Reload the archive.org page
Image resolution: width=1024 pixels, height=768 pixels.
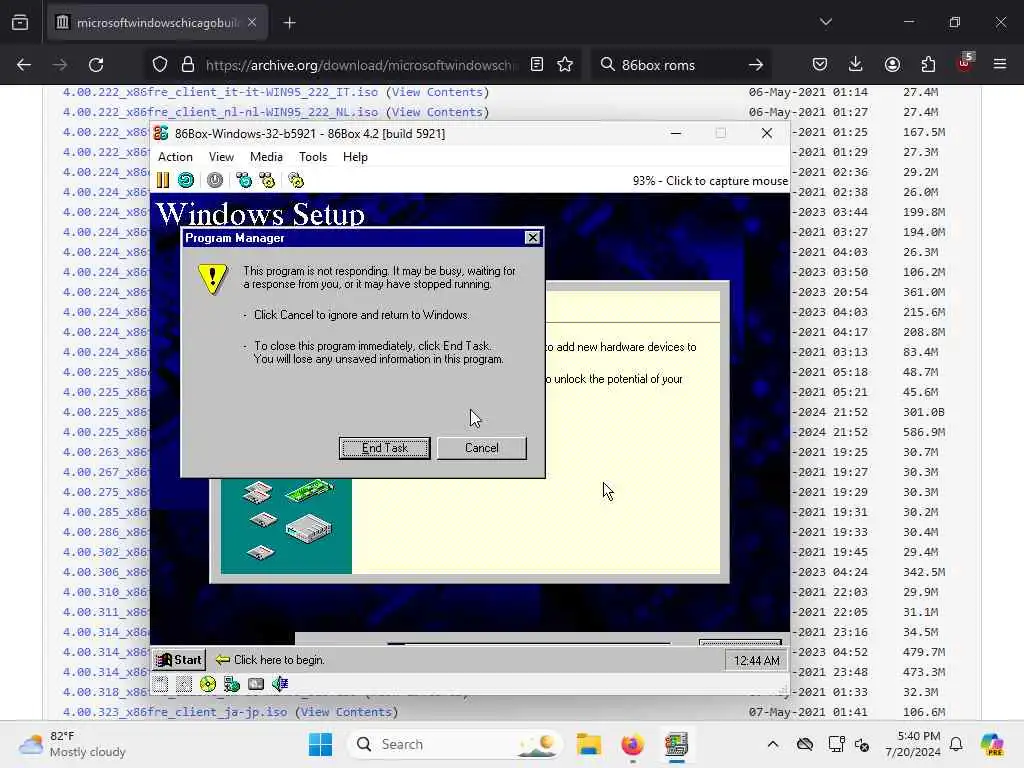pos(96,65)
